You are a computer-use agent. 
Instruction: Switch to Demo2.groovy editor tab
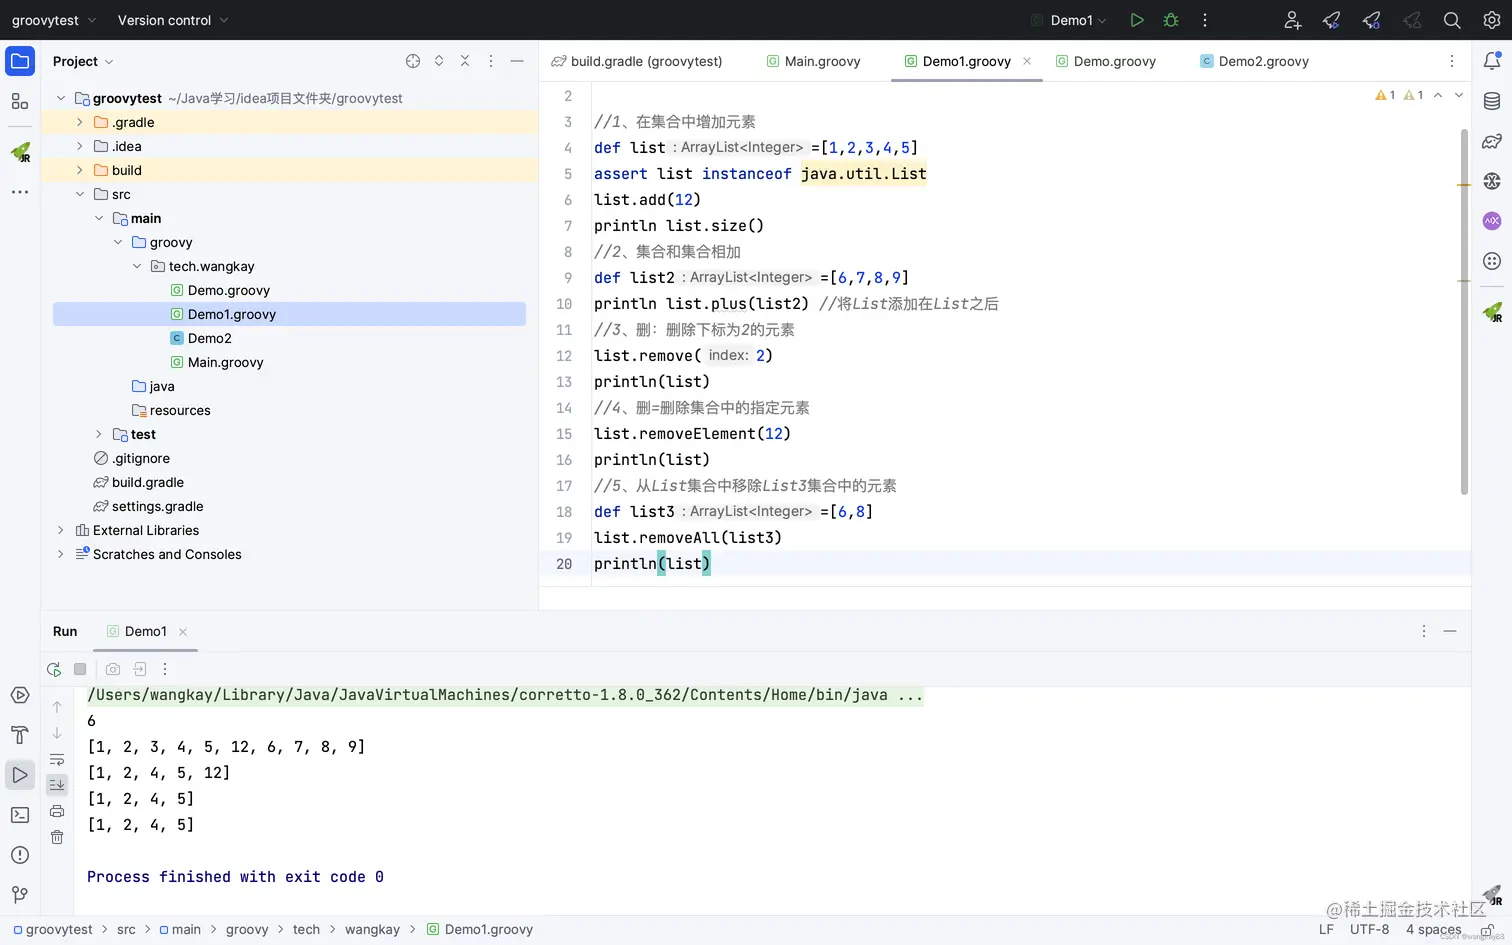(1255, 61)
